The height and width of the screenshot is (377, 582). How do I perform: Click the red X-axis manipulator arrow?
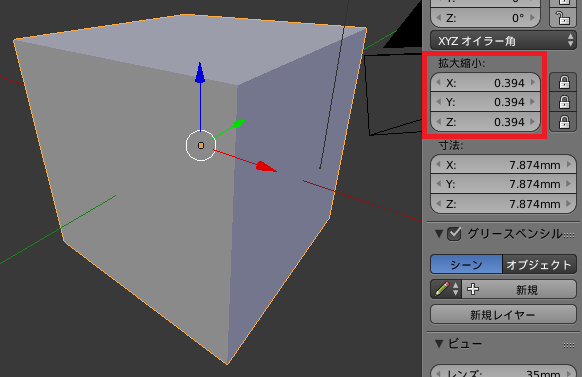click(x=266, y=167)
